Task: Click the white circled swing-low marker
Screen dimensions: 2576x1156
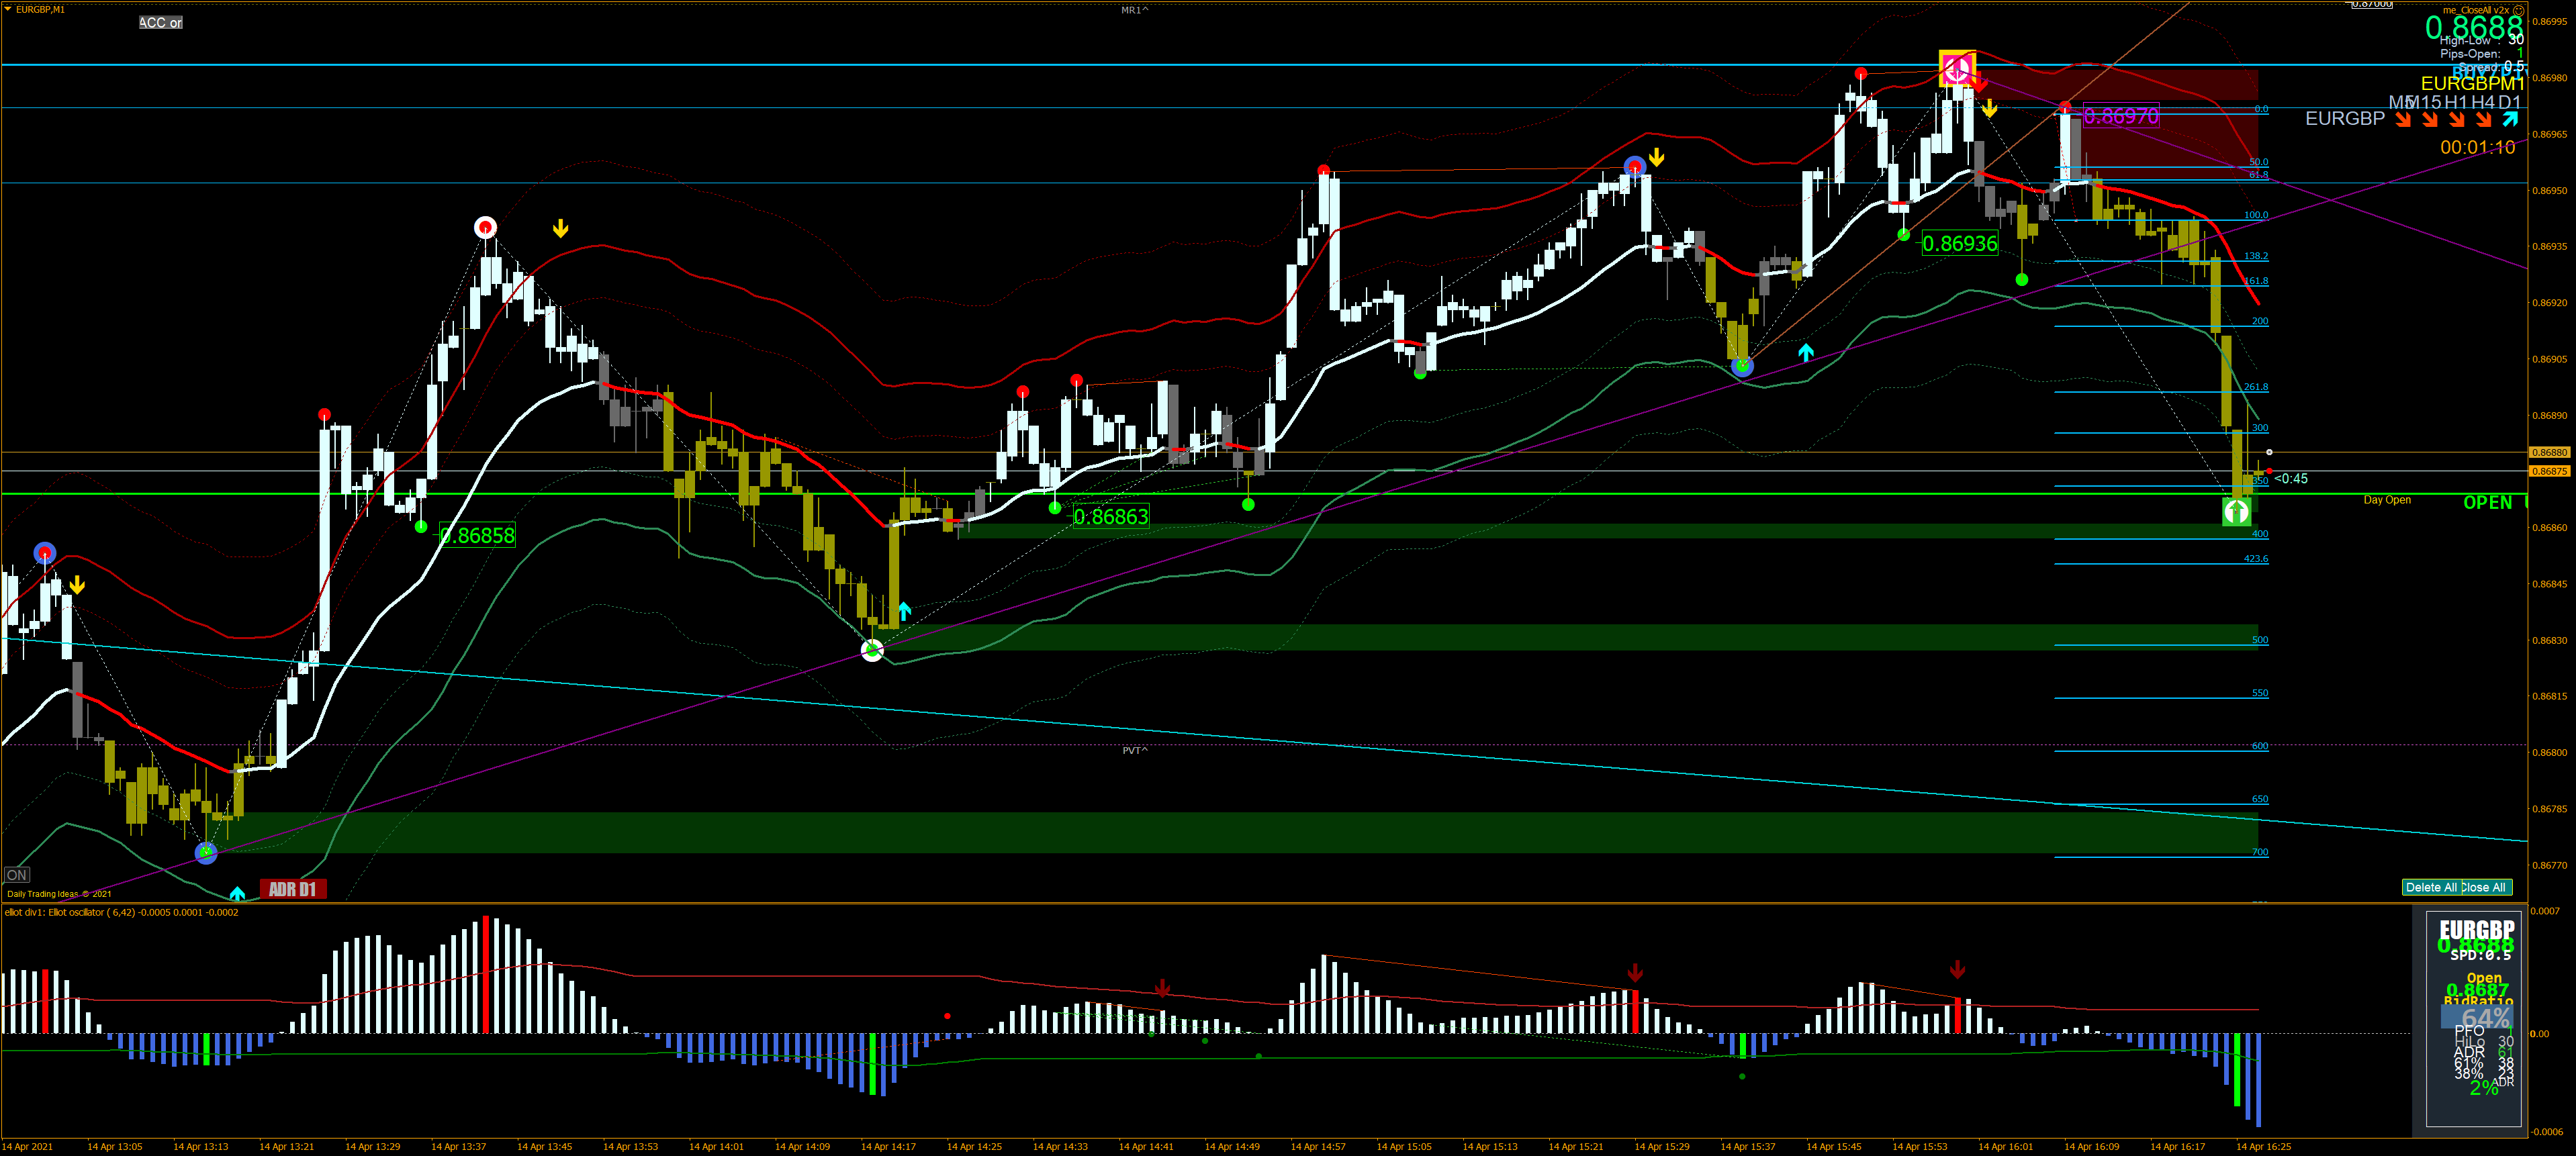Action: (872, 650)
